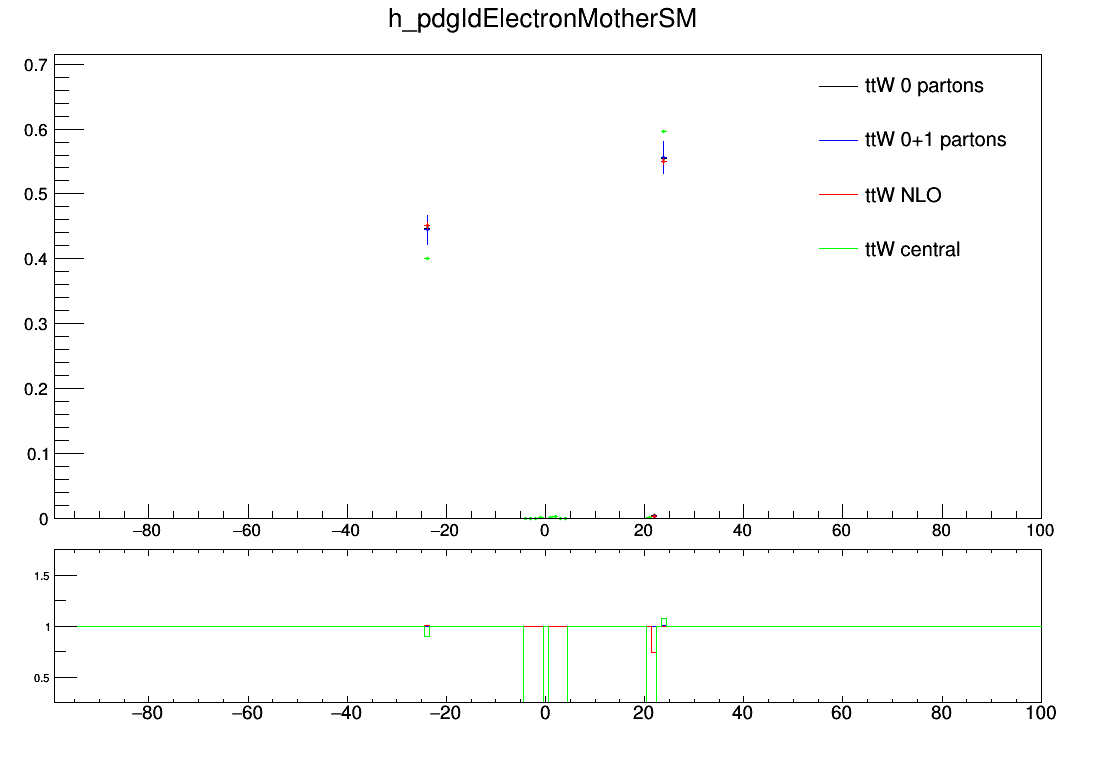Click the ratio plot y-axis label 1.5
The width and height of the screenshot is (1096, 772).
pyautogui.click(x=42, y=576)
